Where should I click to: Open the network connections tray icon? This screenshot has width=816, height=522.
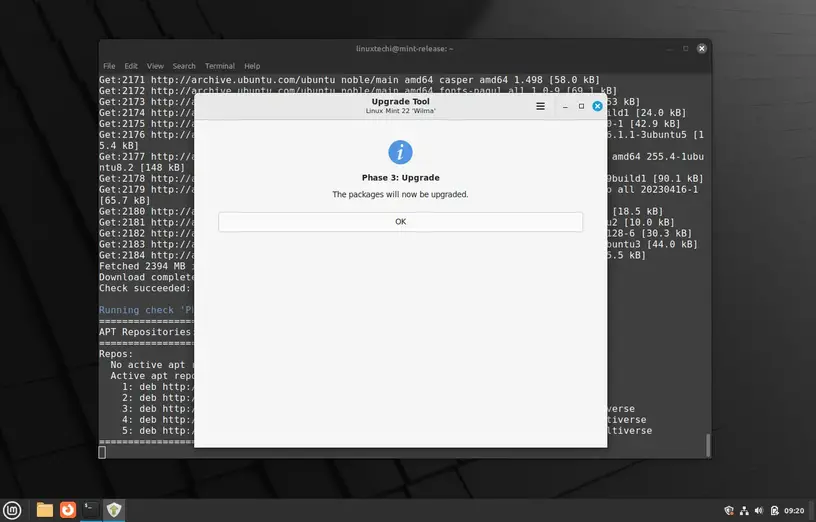(744, 511)
